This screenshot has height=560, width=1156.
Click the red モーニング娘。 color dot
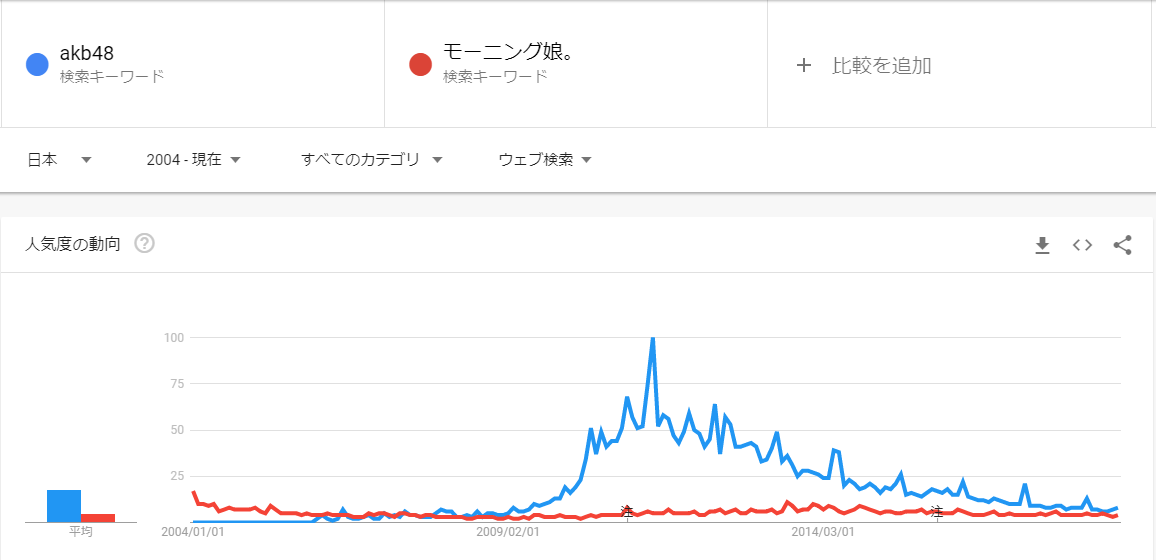[x=420, y=64]
